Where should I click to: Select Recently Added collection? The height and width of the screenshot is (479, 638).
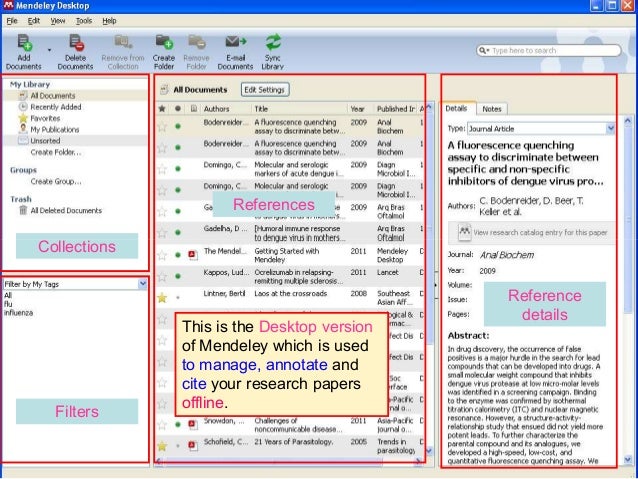[56, 107]
